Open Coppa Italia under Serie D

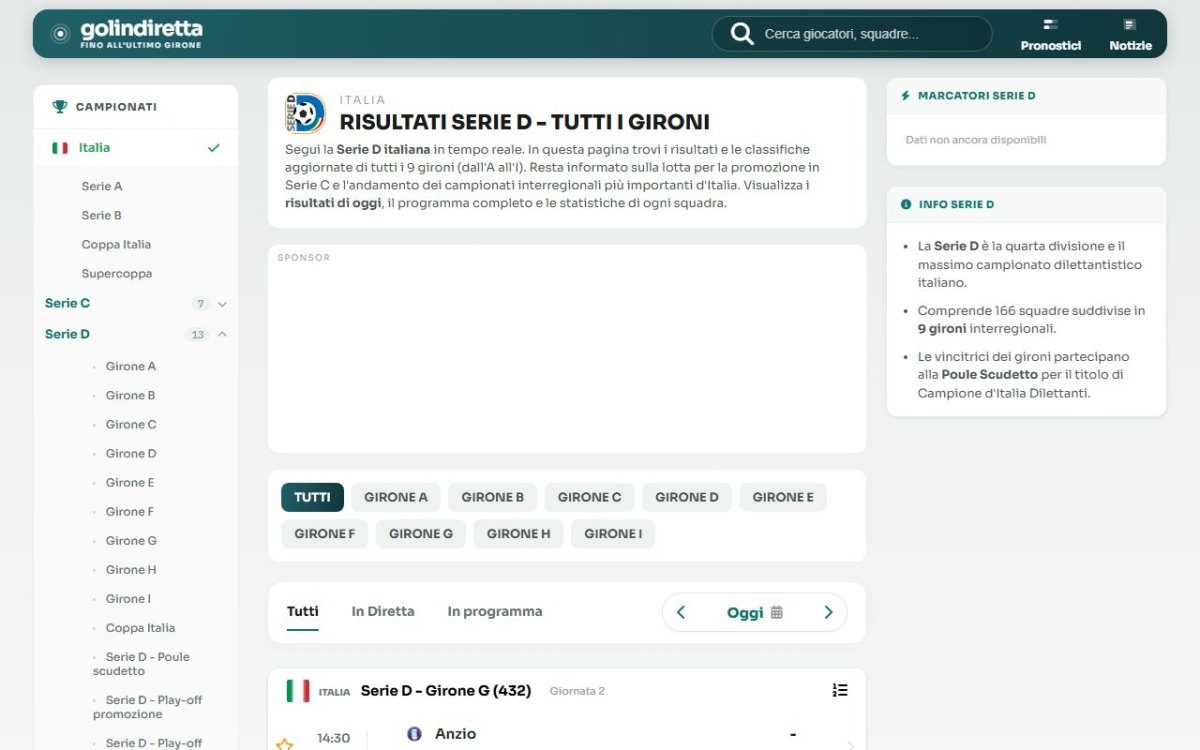[140, 628]
